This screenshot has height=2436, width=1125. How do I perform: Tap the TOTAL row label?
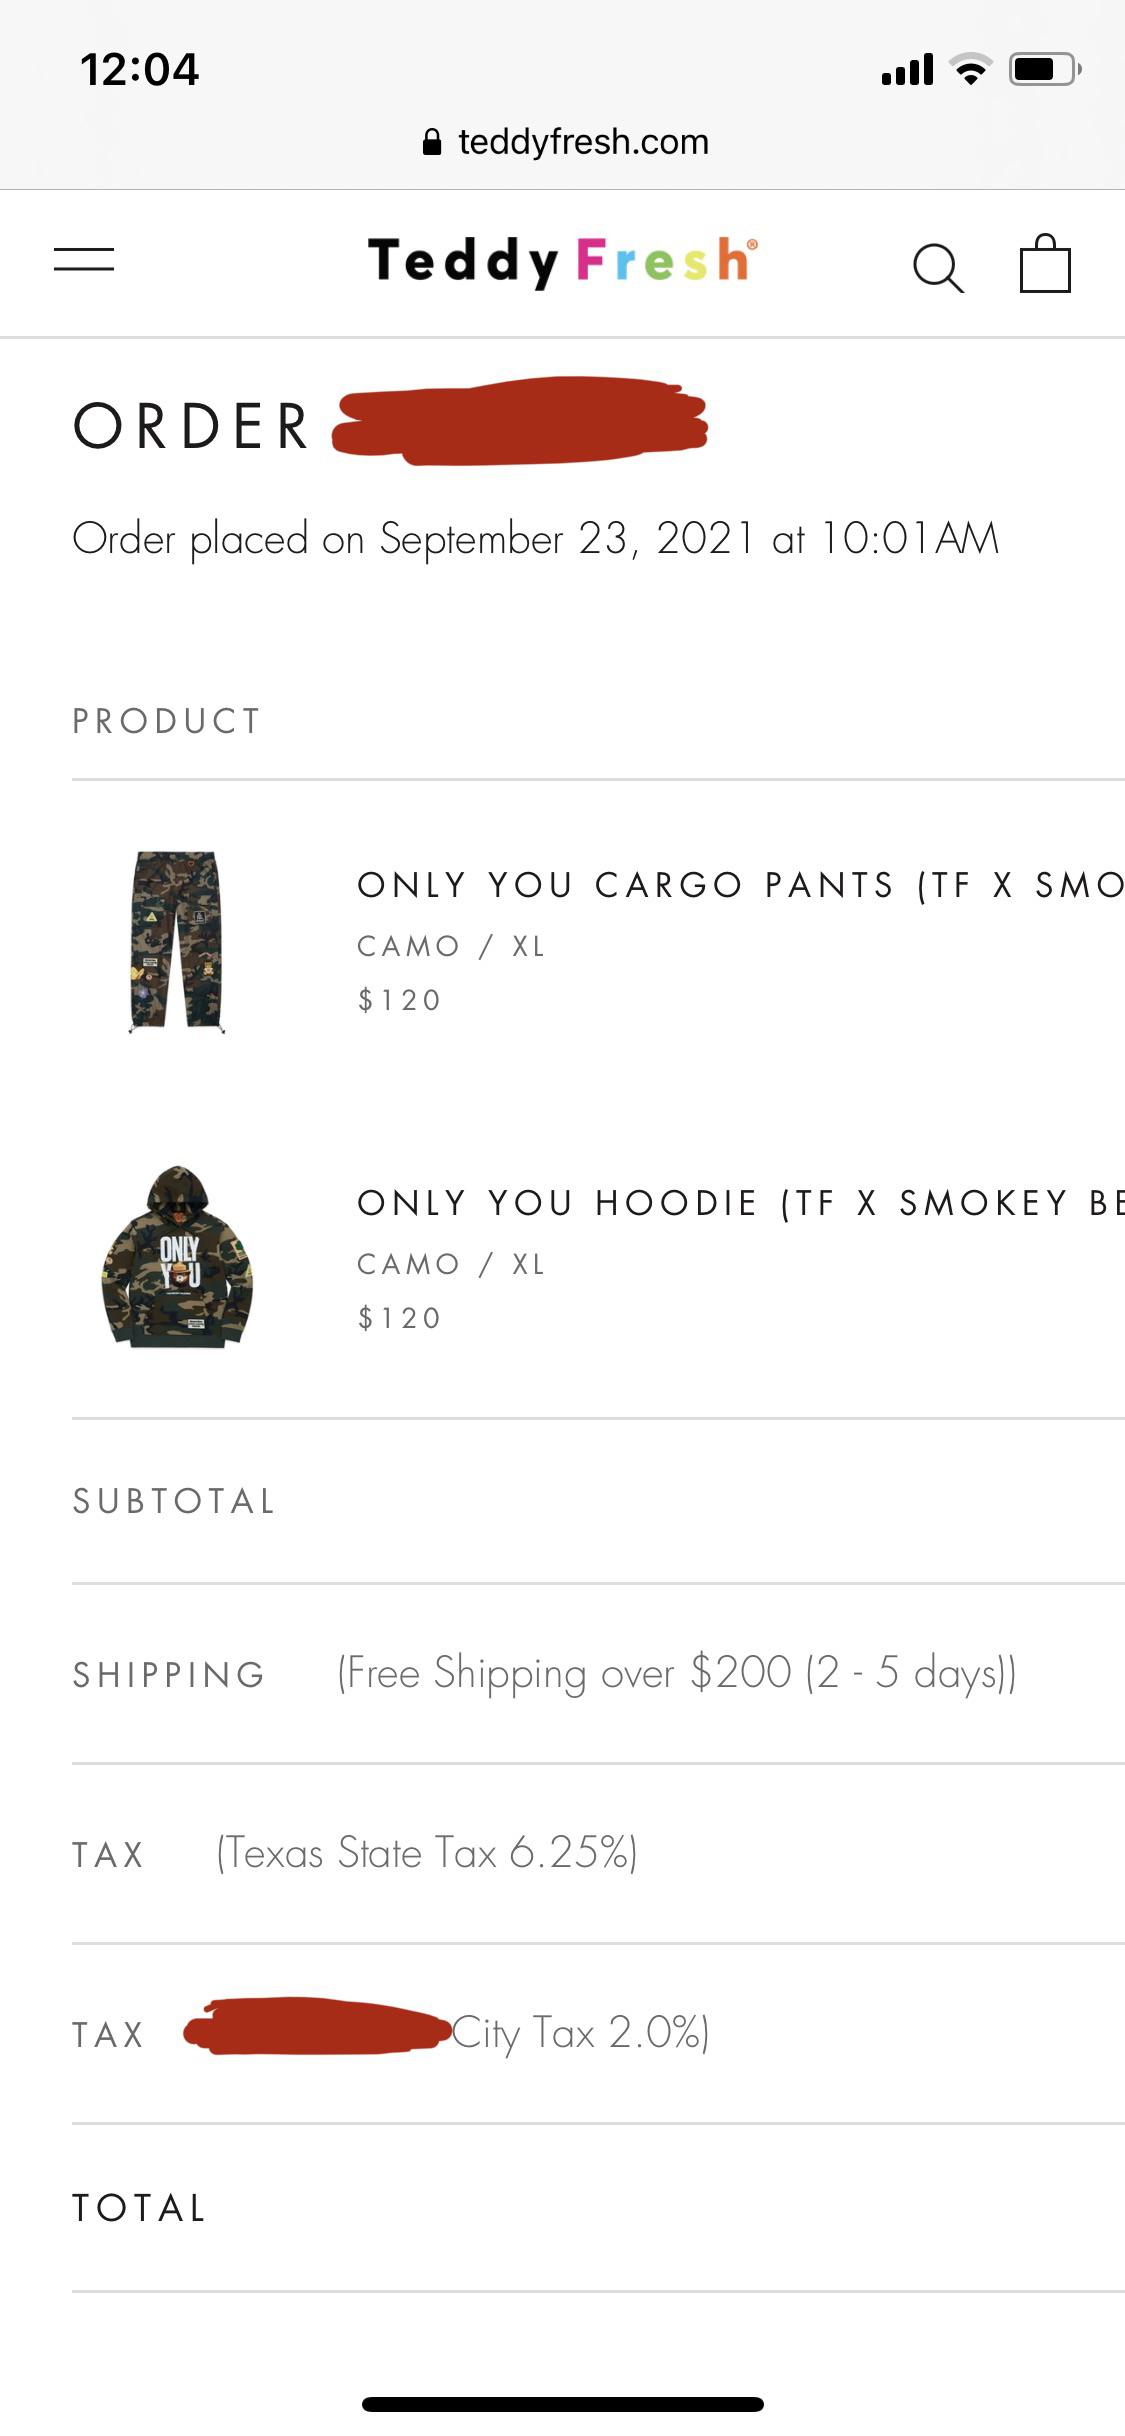pos(140,2208)
